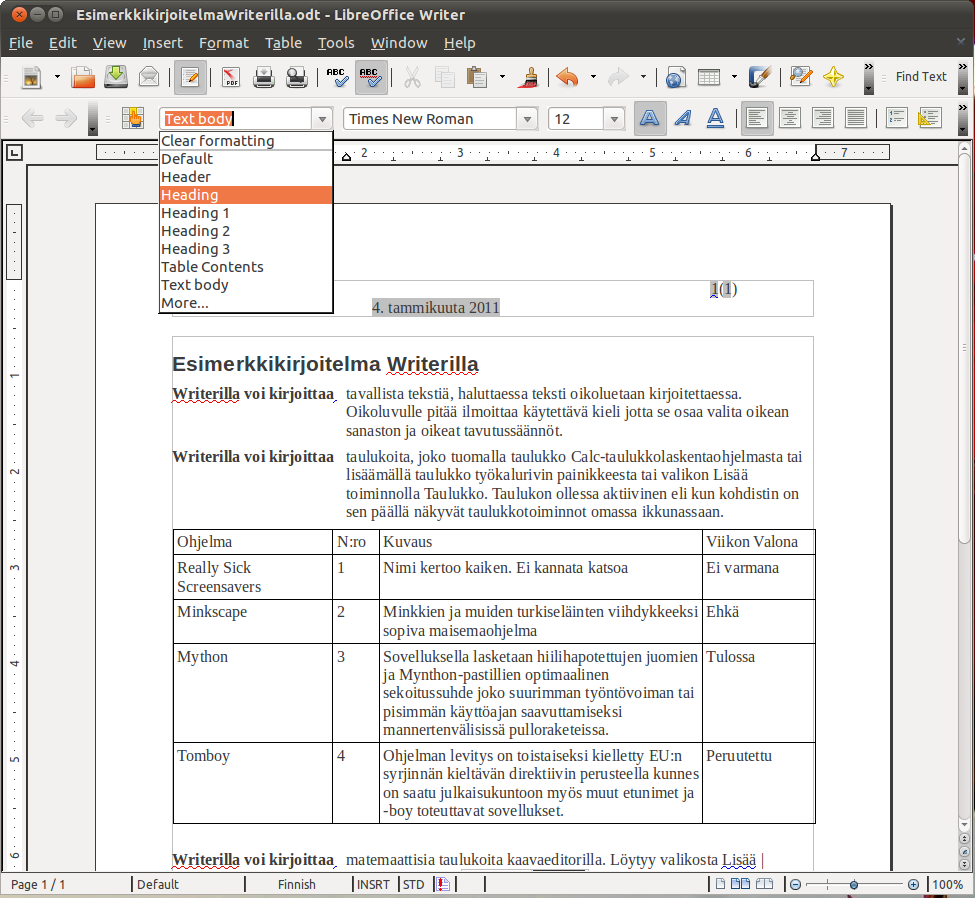975x898 pixels.
Task: Open the Redo history dropdown arrow
Action: 643,77
